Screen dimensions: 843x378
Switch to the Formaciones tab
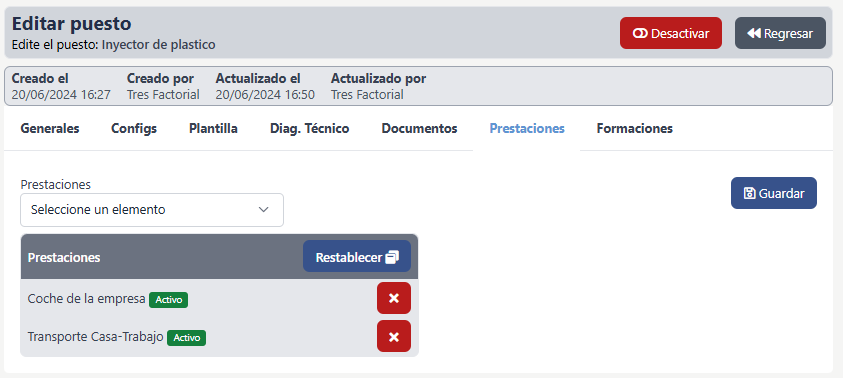click(x=634, y=129)
